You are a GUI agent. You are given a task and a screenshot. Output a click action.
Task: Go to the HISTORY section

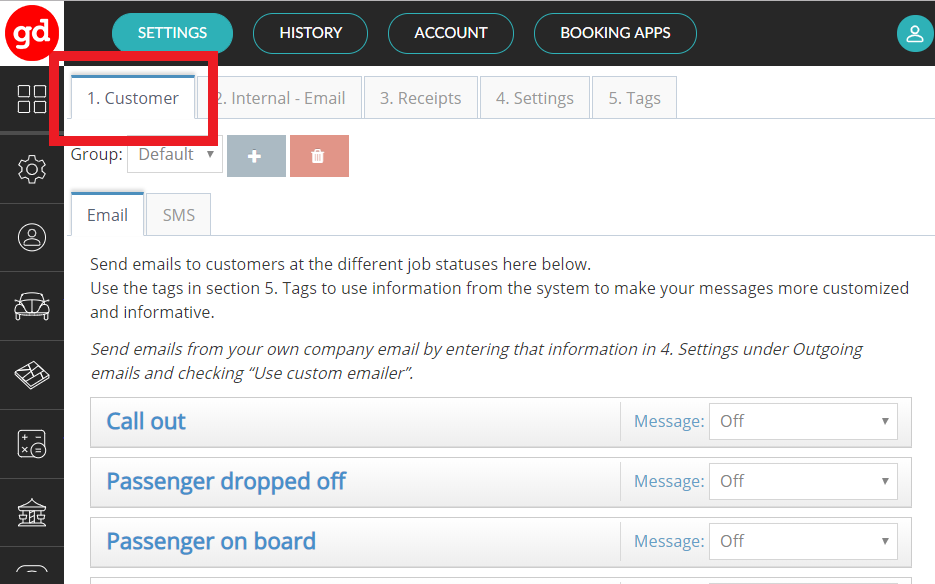tap(311, 33)
